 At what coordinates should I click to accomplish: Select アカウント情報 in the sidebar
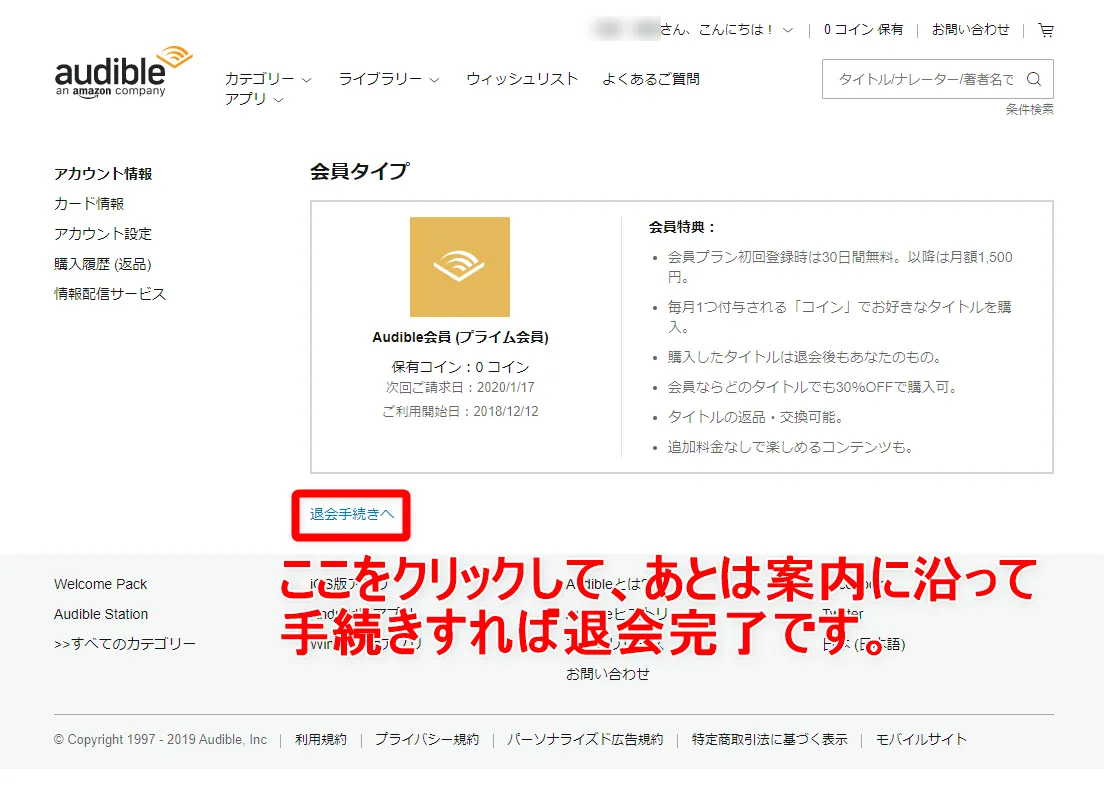[x=103, y=174]
